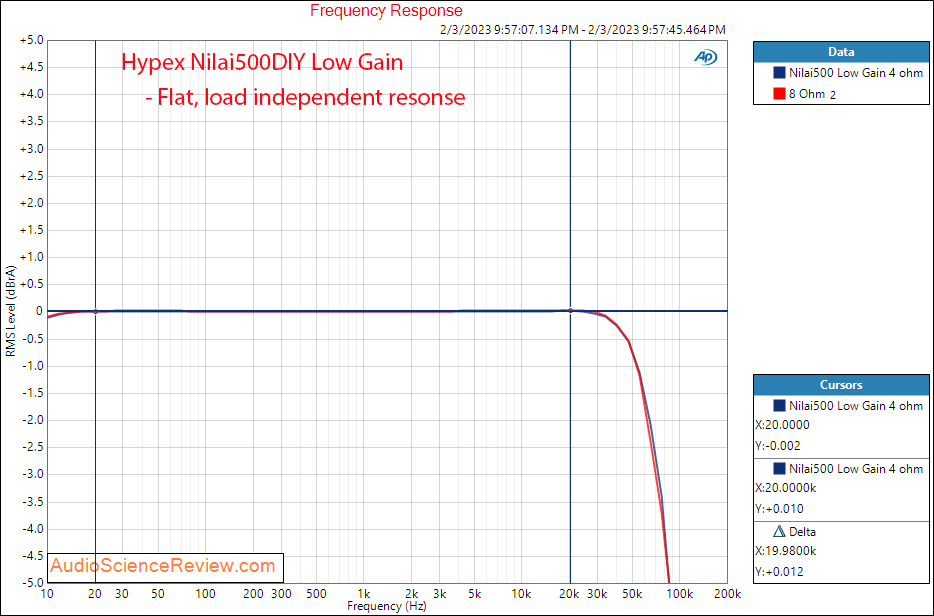Click the 'RMS Level (dBrA)' y-axis title
This screenshot has width=934, height=616.
tap(11, 312)
